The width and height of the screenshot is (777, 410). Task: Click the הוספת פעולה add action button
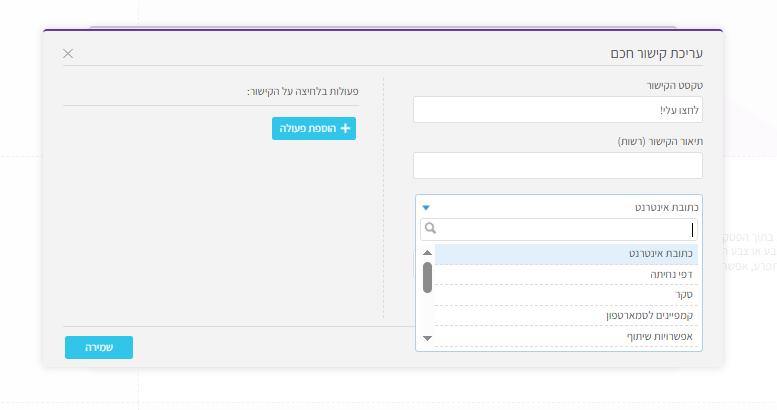[x=314, y=128]
